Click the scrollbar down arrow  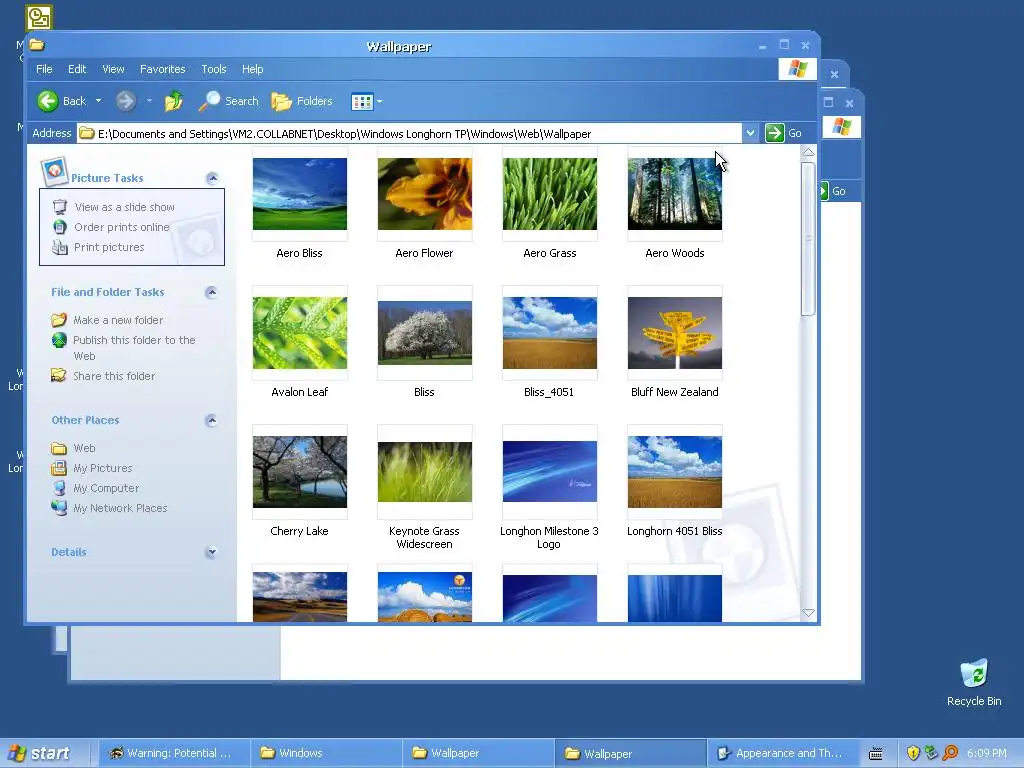point(808,613)
